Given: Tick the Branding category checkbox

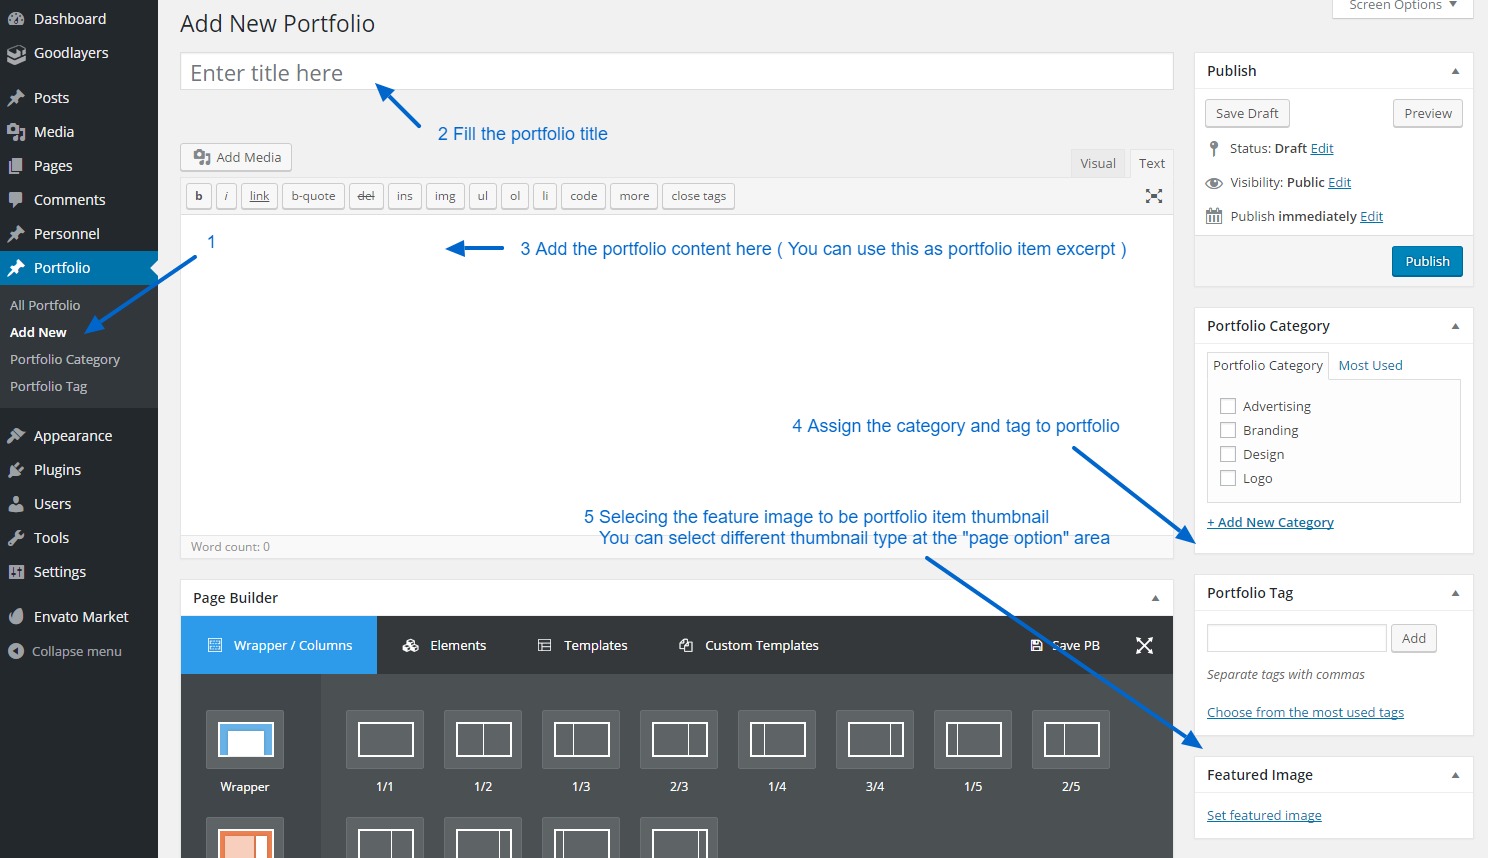Looking at the screenshot, I should point(1228,430).
